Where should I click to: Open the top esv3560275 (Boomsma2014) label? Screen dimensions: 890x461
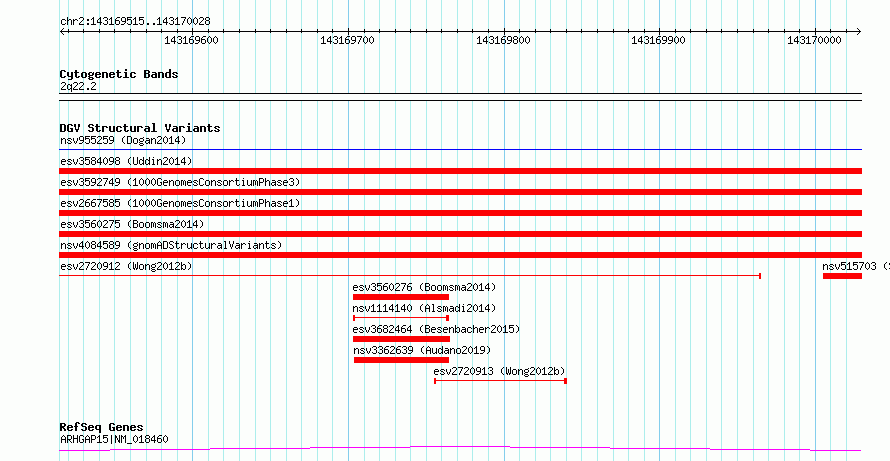coord(132,224)
